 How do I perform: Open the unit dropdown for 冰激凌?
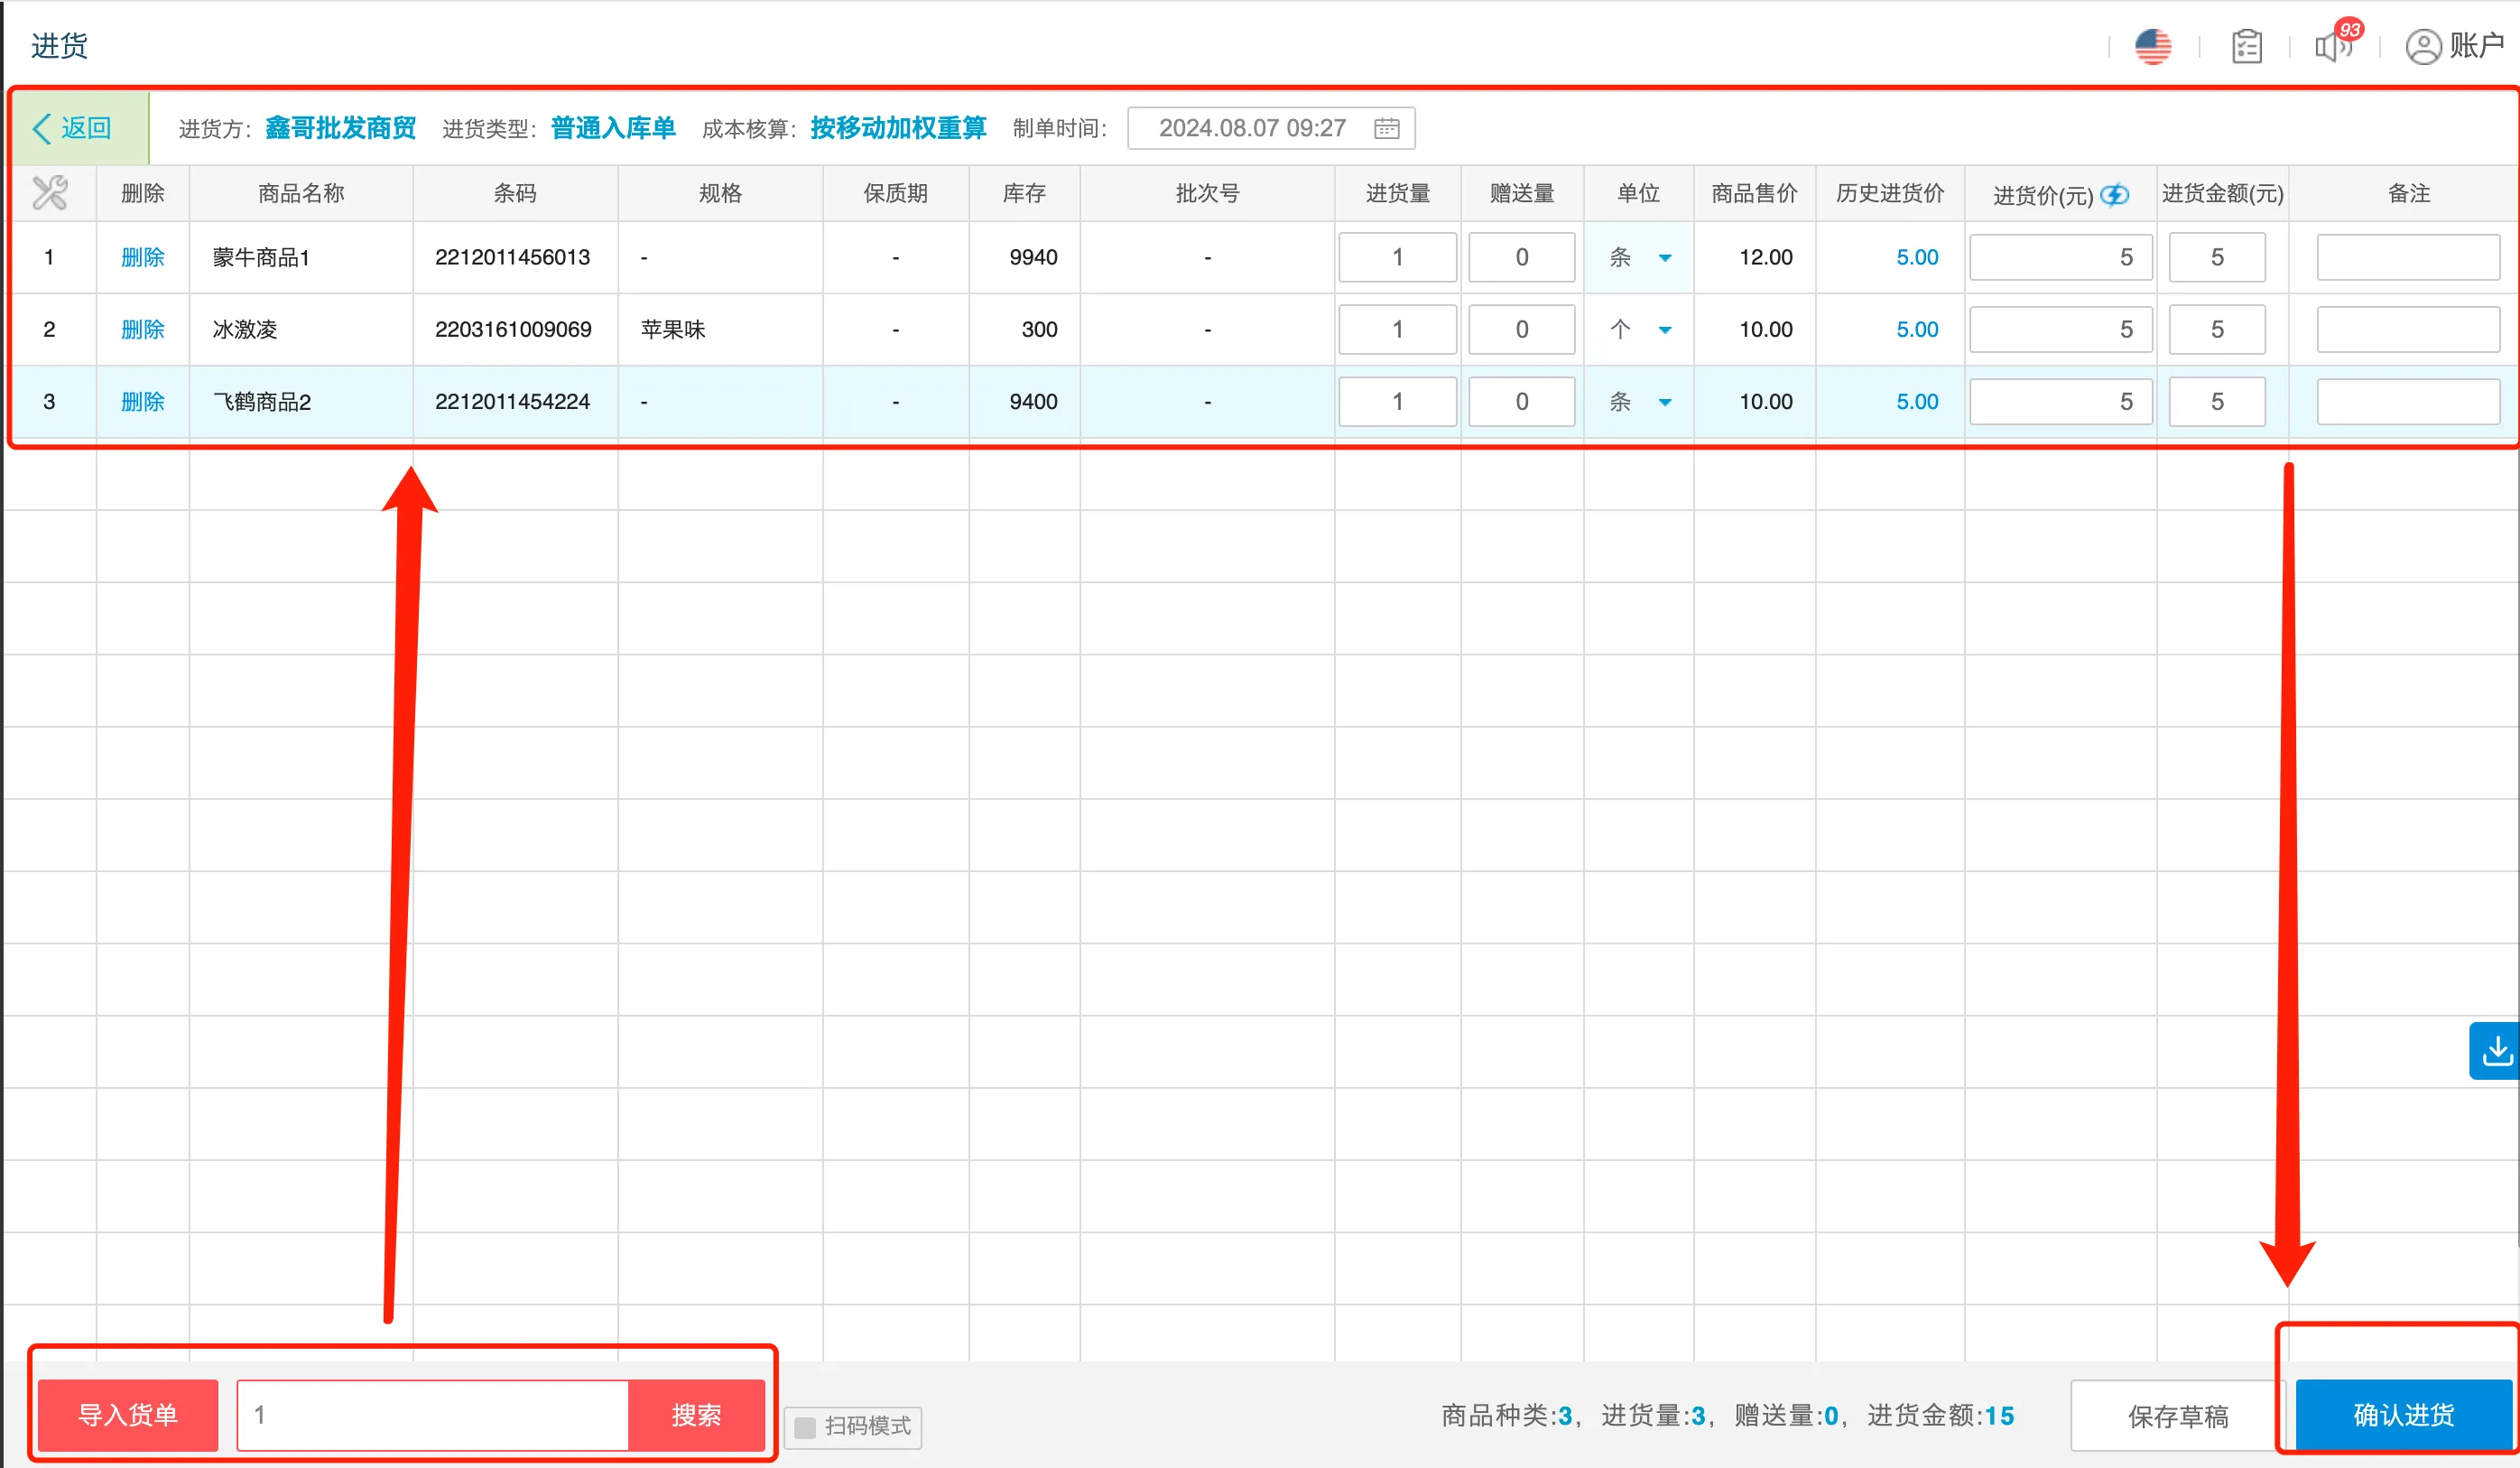click(x=1666, y=329)
